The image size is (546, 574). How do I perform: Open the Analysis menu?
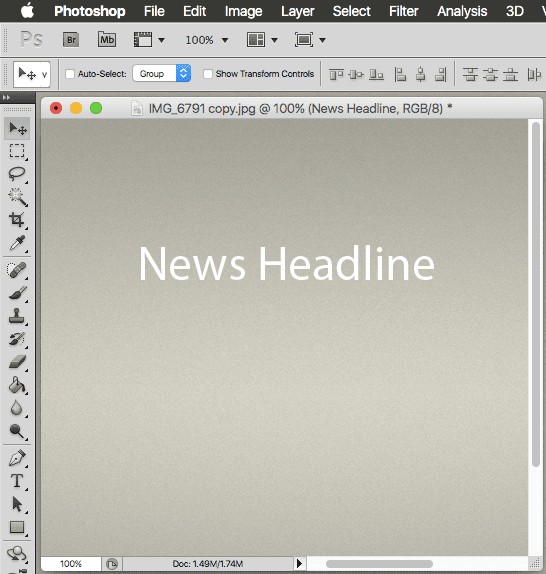[462, 11]
